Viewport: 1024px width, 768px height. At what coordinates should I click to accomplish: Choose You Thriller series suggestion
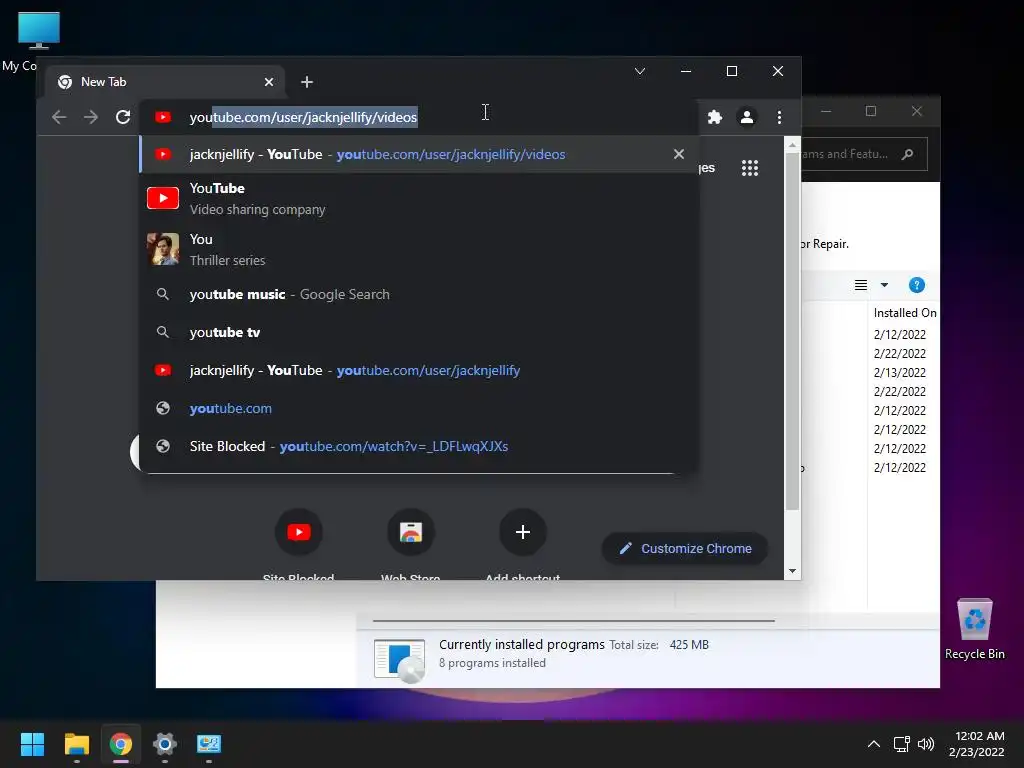(x=419, y=249)
